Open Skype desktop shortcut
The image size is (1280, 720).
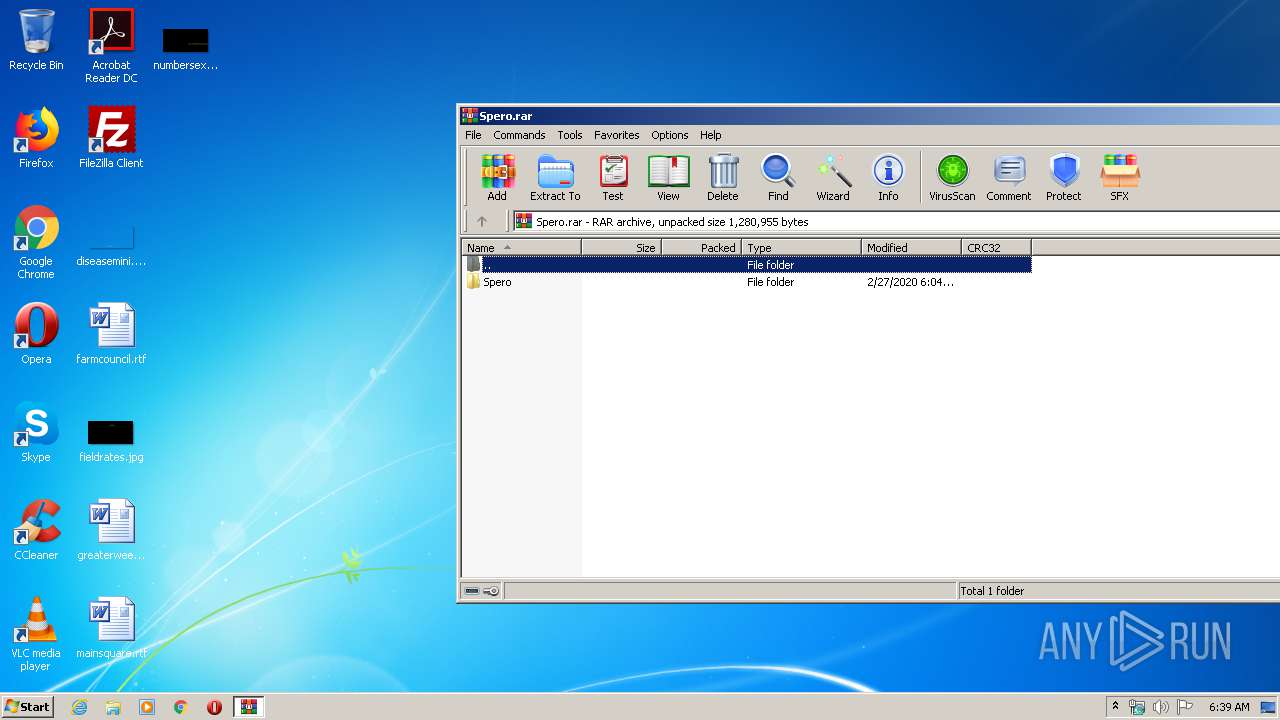36,432
